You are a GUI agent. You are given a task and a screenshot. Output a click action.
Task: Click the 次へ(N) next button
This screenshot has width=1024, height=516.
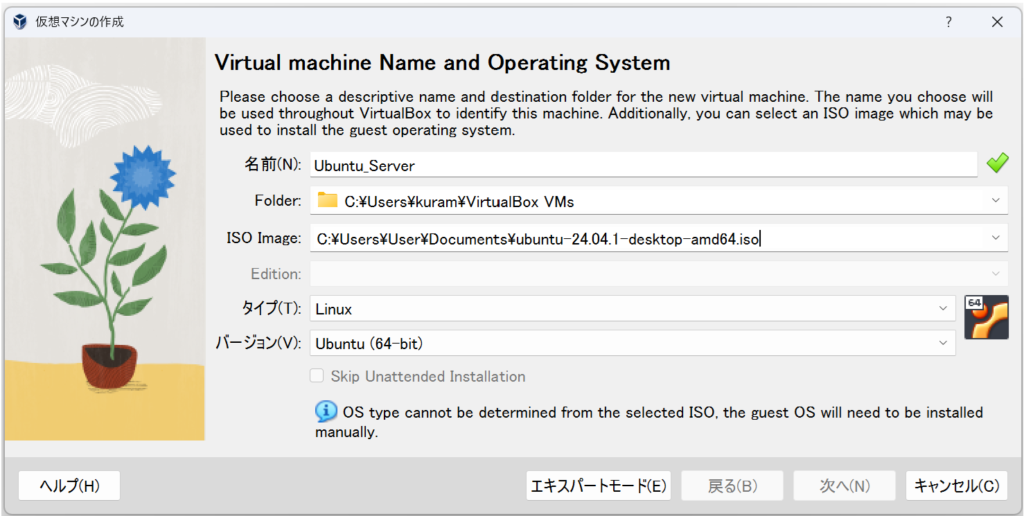point(844,485)
